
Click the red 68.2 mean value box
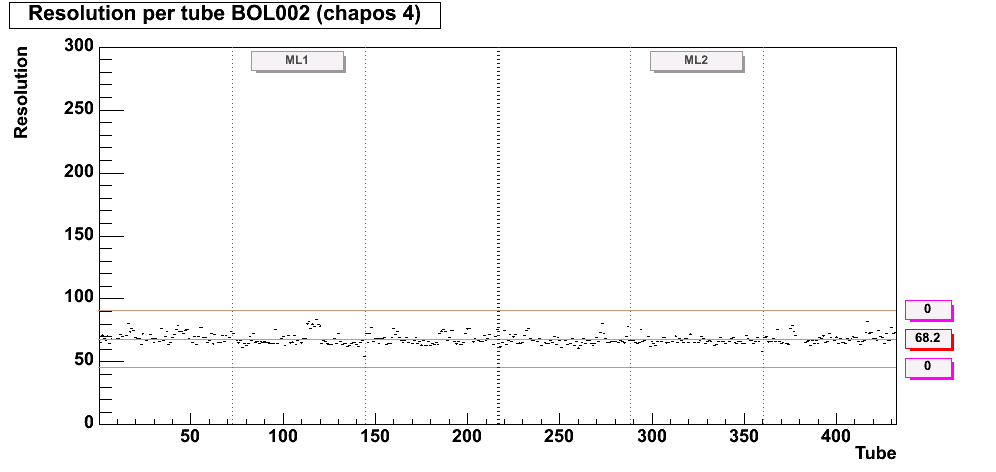pos(928,339)
